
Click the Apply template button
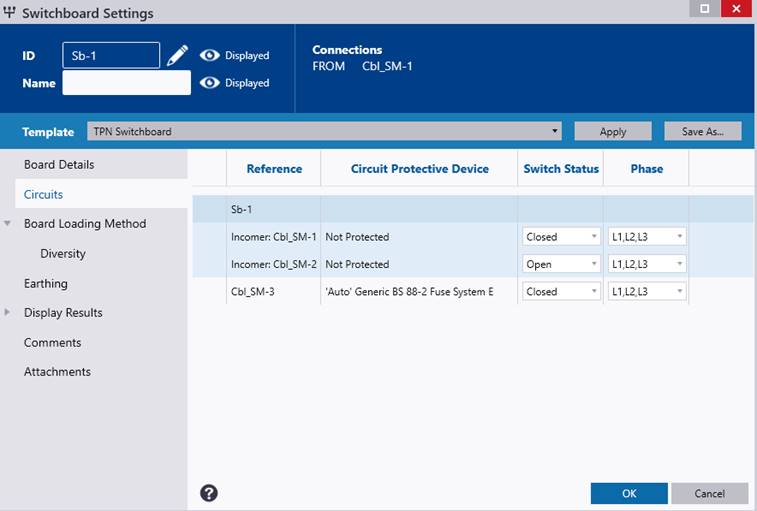(613, 131)
